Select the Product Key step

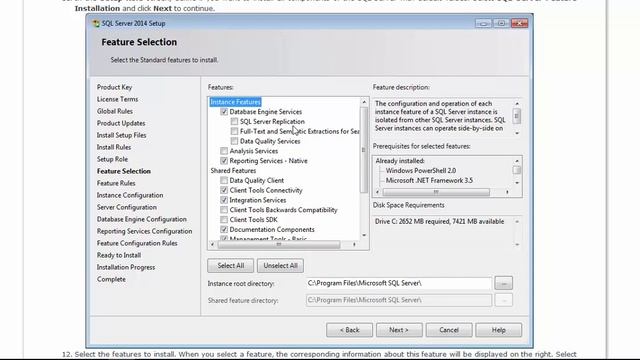114,87
